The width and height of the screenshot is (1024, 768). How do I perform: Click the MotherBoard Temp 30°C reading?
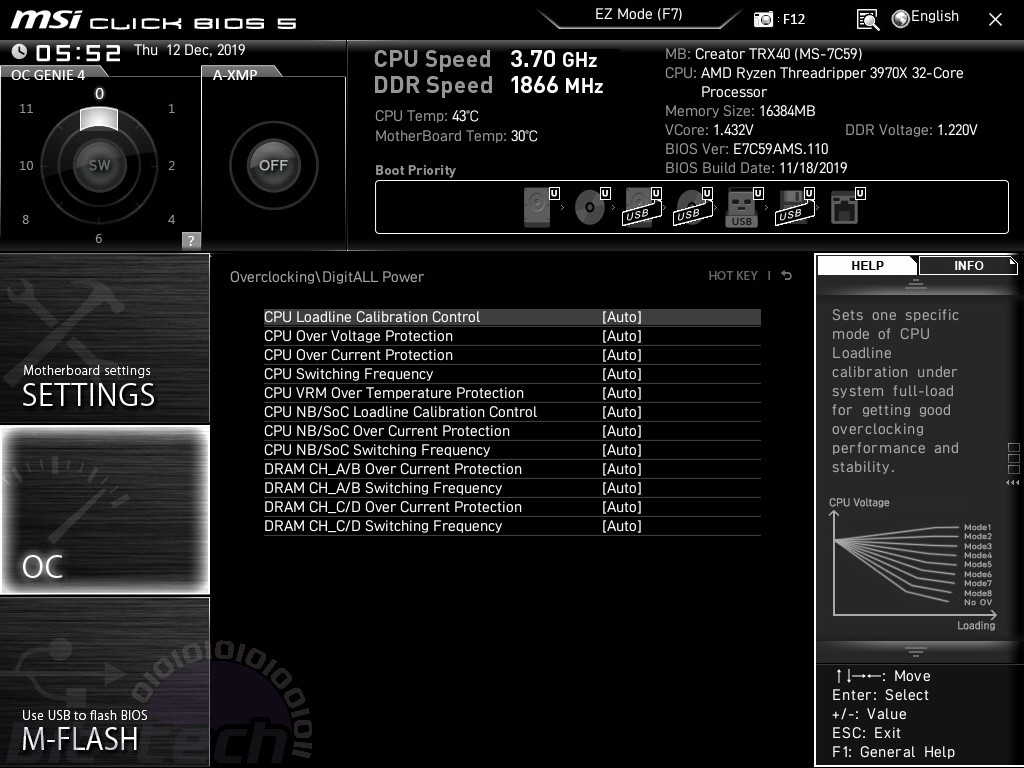456,136
